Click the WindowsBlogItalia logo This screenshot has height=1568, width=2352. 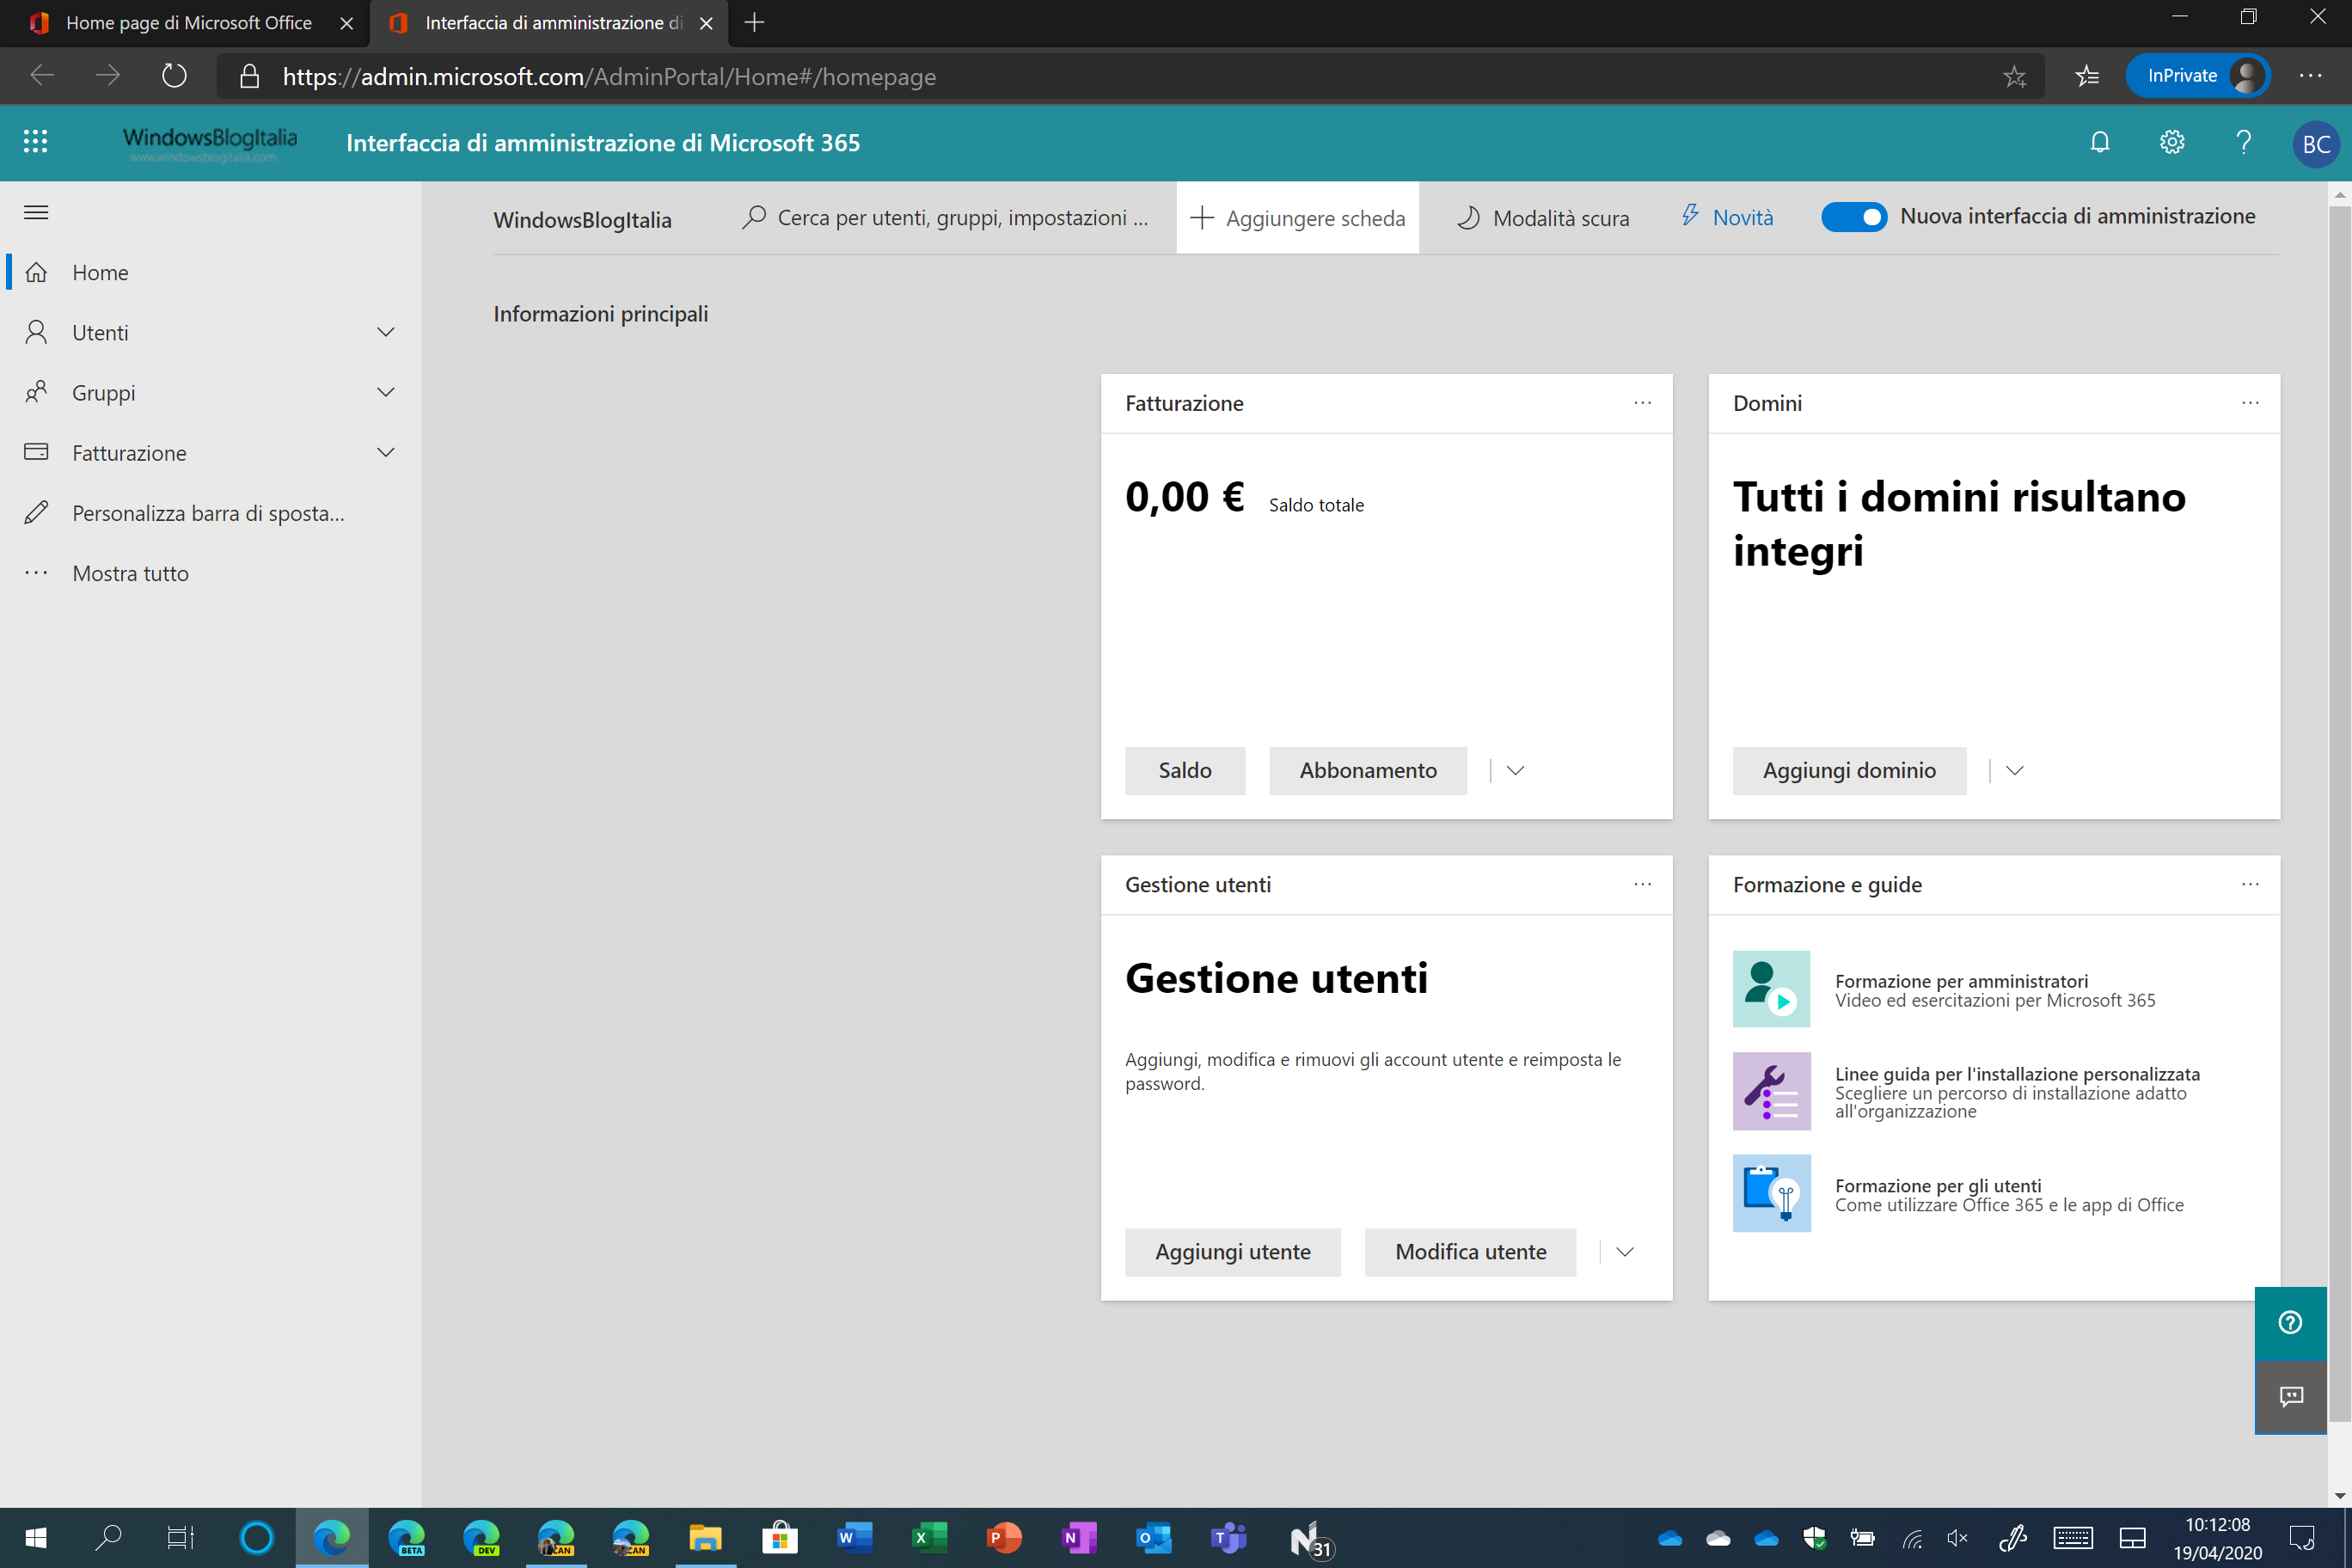click(x=209, y=143)
